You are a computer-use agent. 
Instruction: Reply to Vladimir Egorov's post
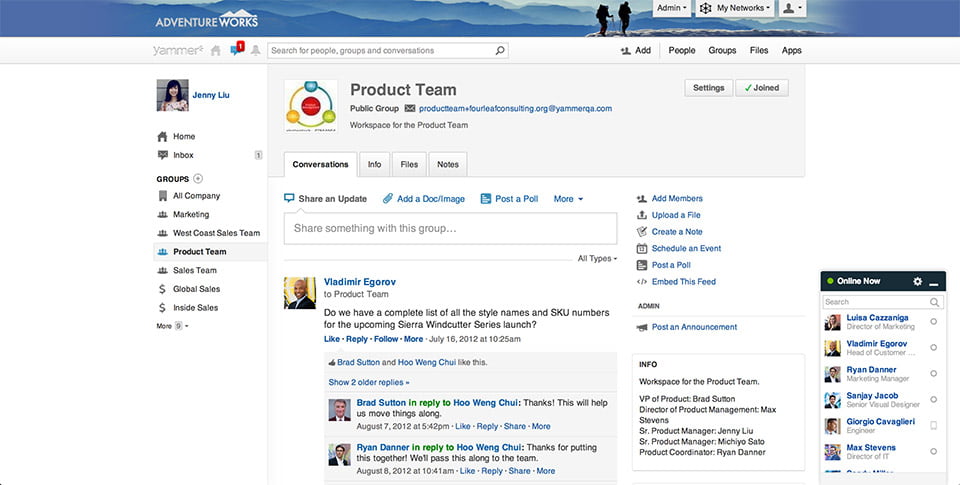coord(356,339)
